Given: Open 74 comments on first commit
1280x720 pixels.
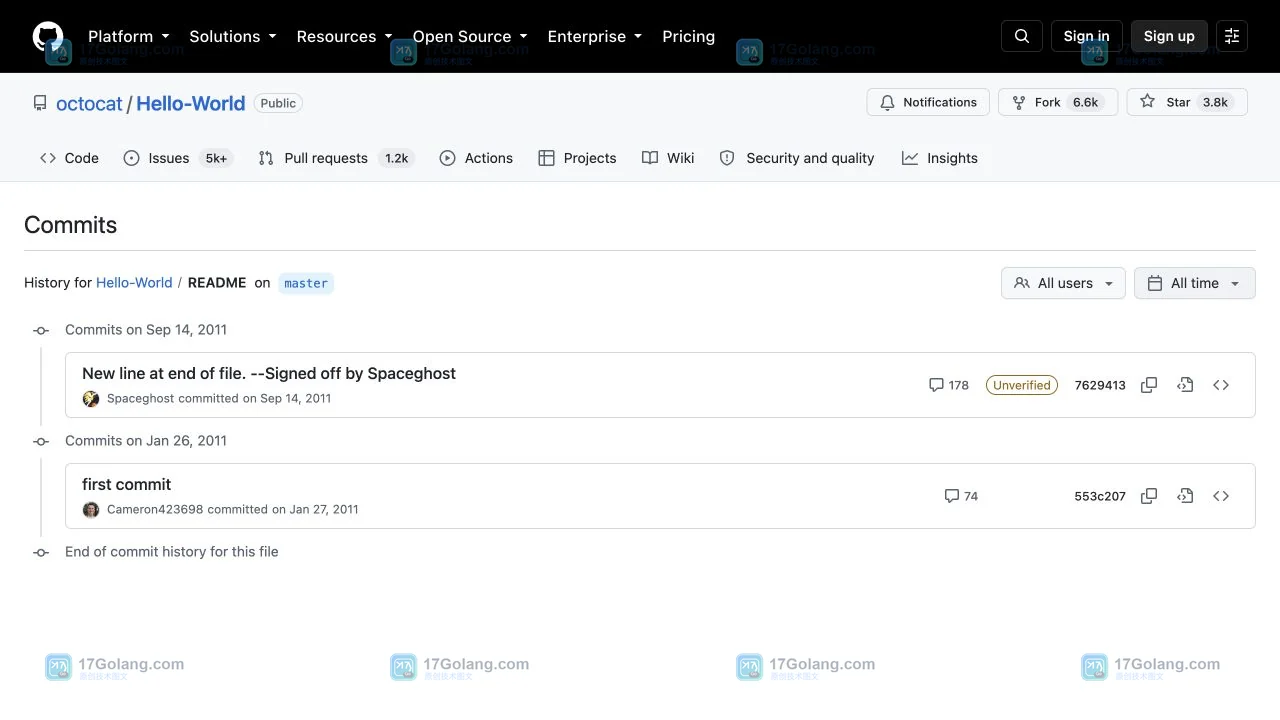Looking at the screenshot, I should 961,496.
